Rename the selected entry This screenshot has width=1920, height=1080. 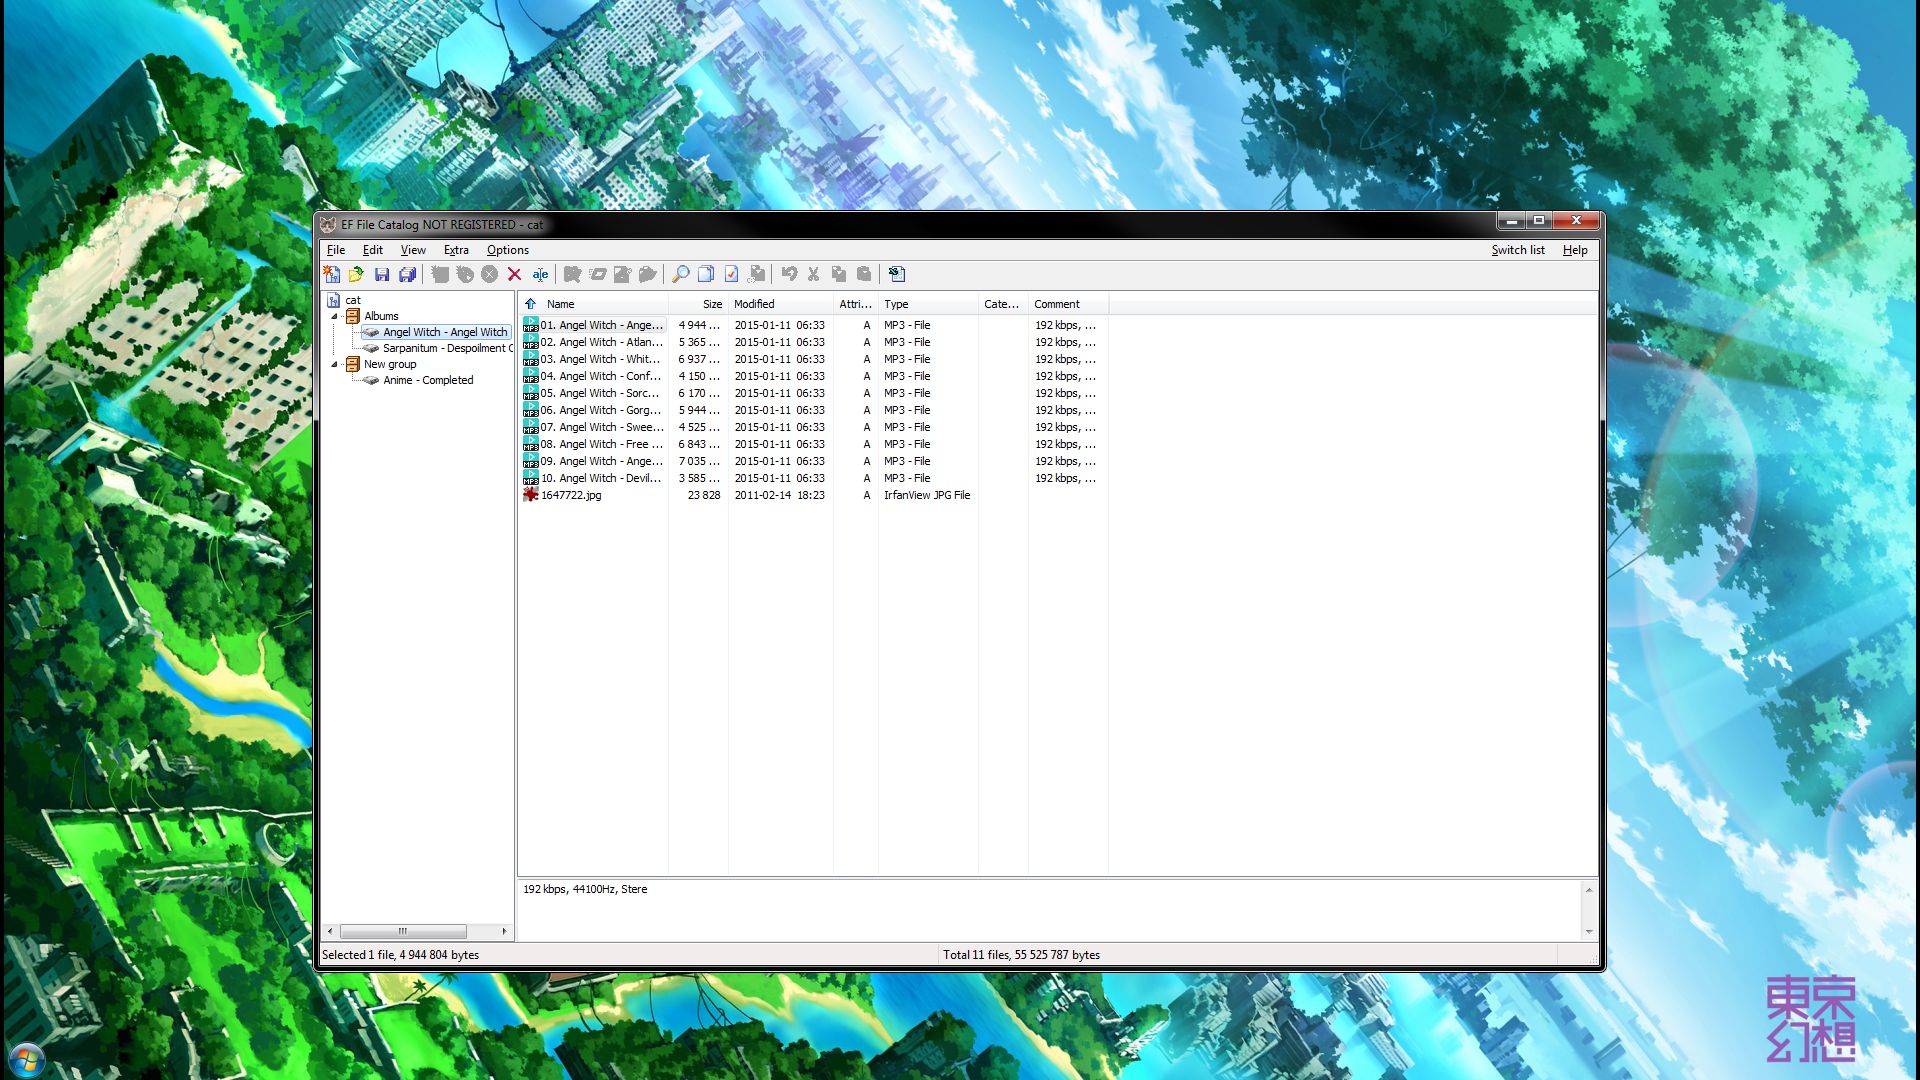tap(540, 274)
